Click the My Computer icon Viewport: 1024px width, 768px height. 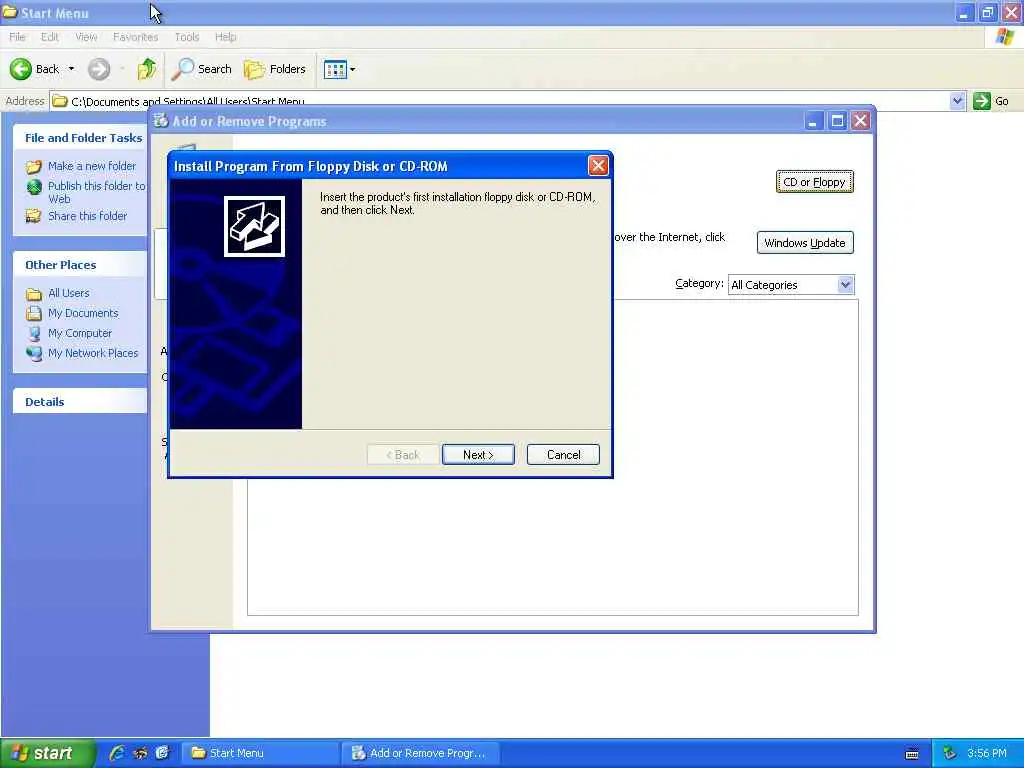point(34,333)
